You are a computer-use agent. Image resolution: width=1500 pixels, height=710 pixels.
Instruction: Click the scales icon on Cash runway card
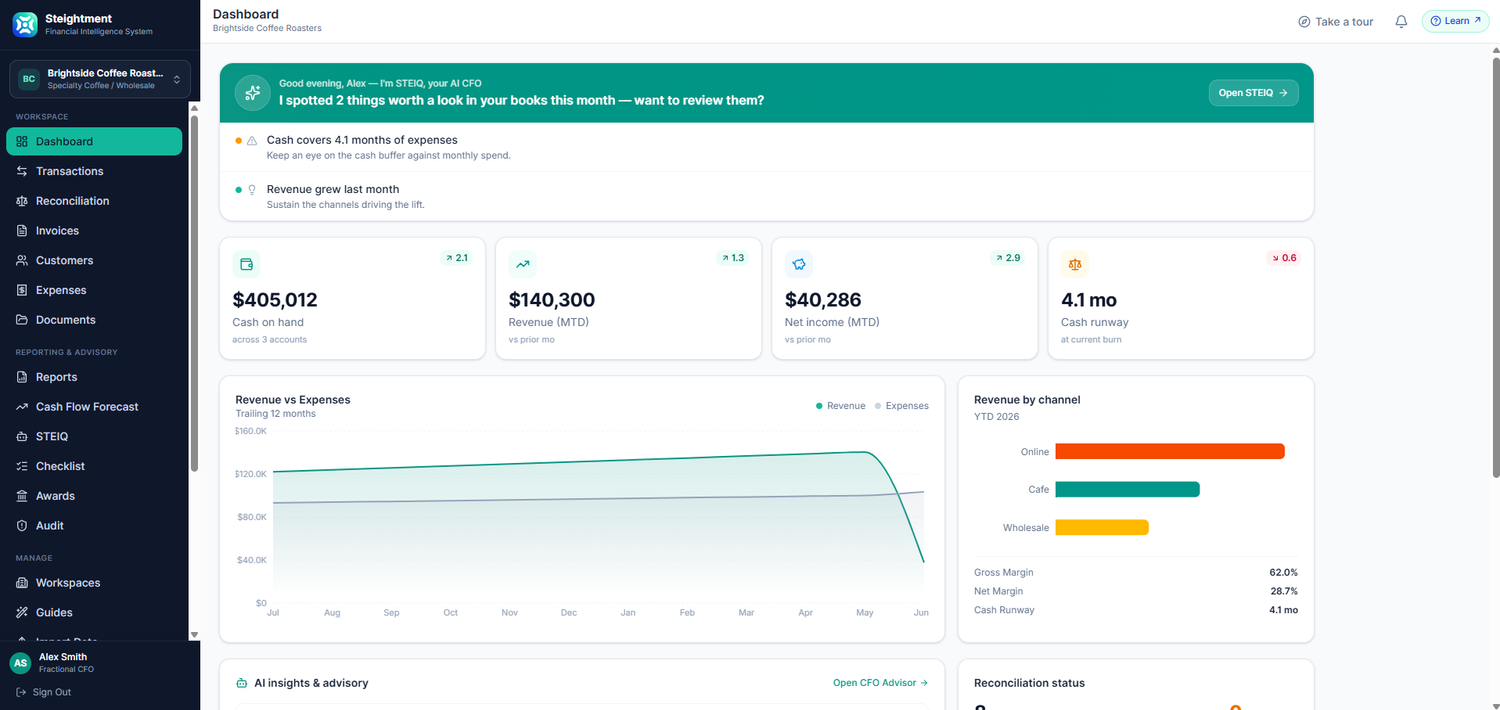coord(1074,264)
